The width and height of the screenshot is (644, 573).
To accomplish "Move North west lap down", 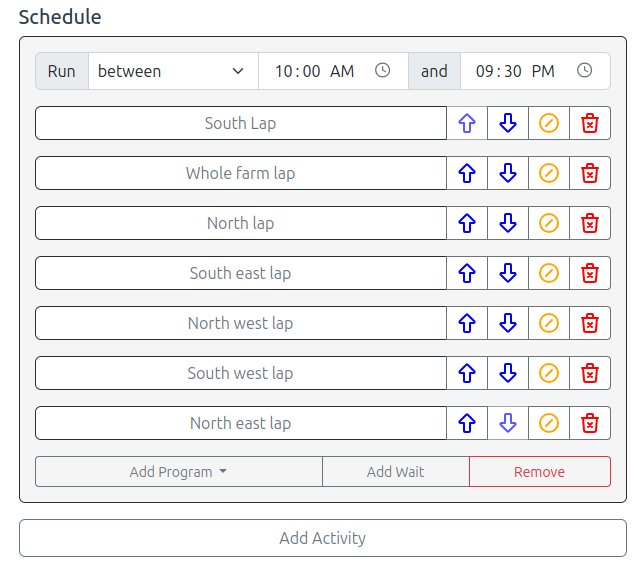I will pyautogui.click(x=508, y=323).
